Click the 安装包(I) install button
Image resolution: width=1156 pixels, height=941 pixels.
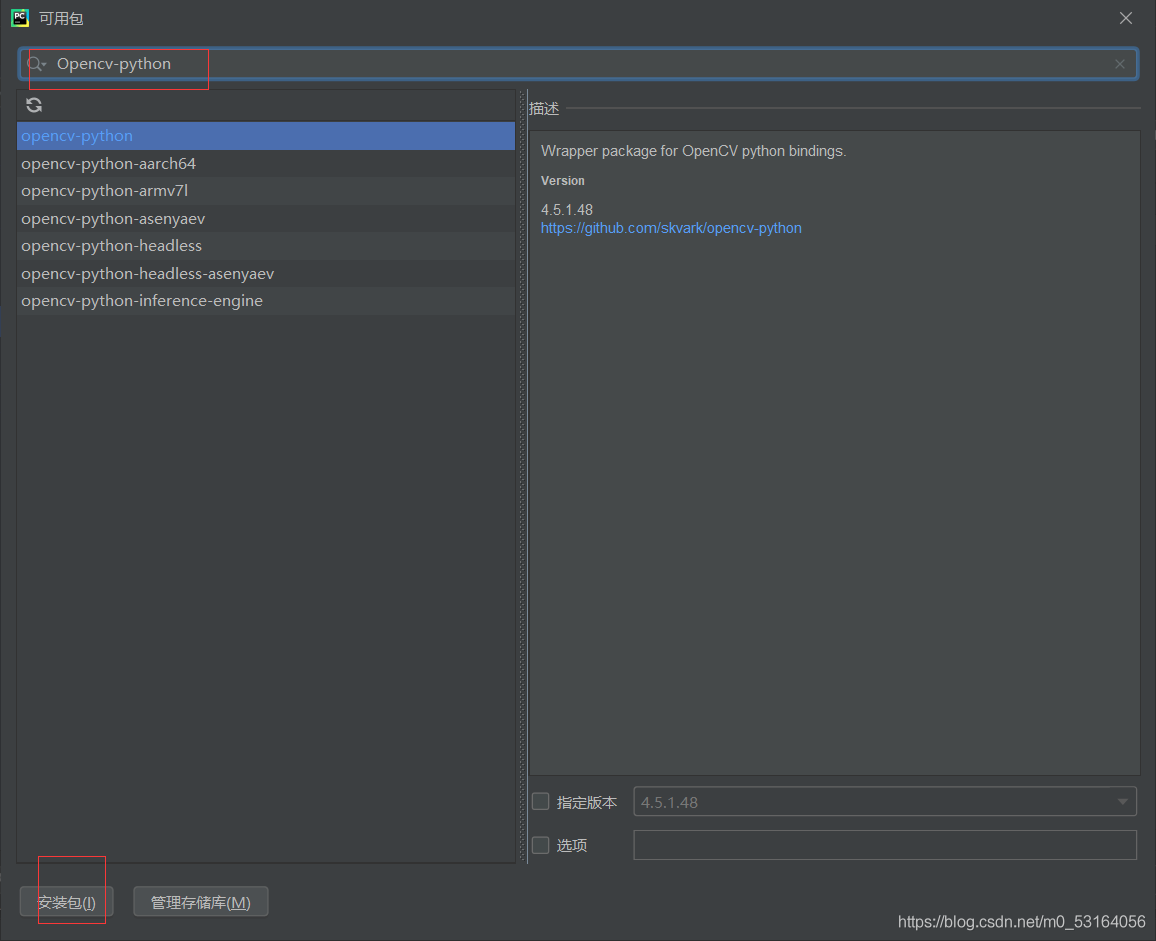click(x=66, y=902)
